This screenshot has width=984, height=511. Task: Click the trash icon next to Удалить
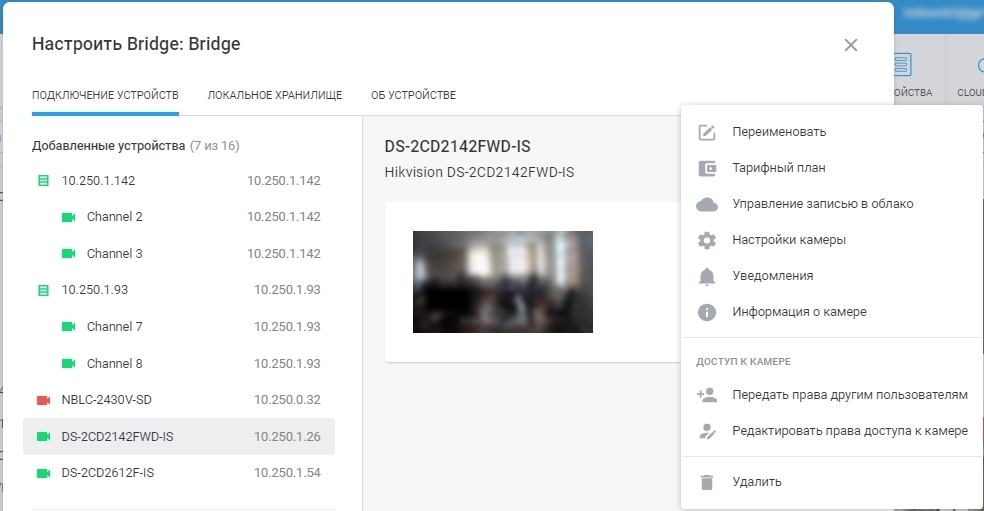(707, 482)
